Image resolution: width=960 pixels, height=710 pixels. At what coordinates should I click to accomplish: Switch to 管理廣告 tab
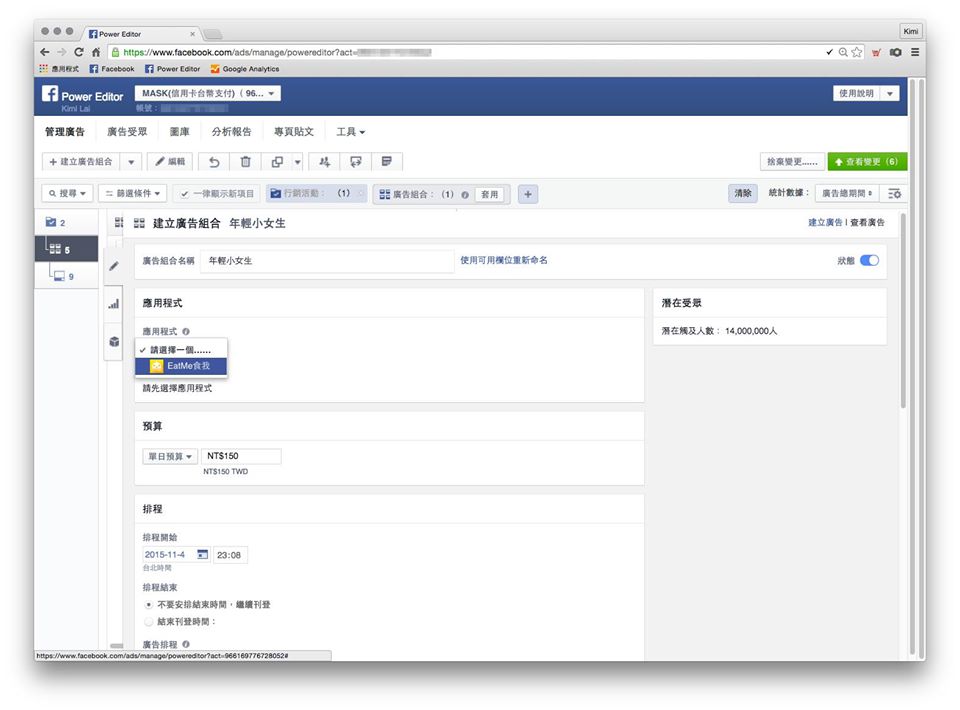64,132
